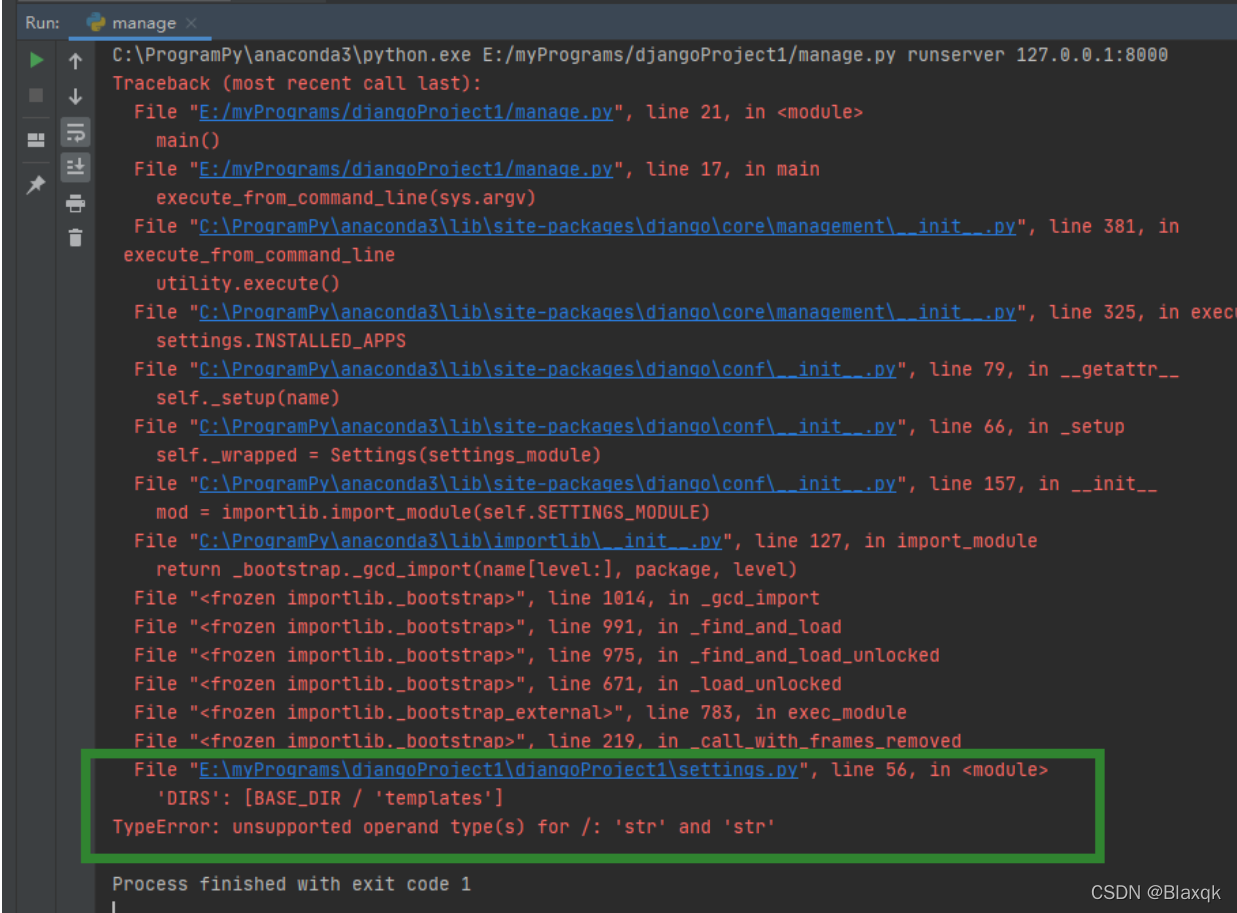Toggle soft-wrap for console output

(75, 132)
